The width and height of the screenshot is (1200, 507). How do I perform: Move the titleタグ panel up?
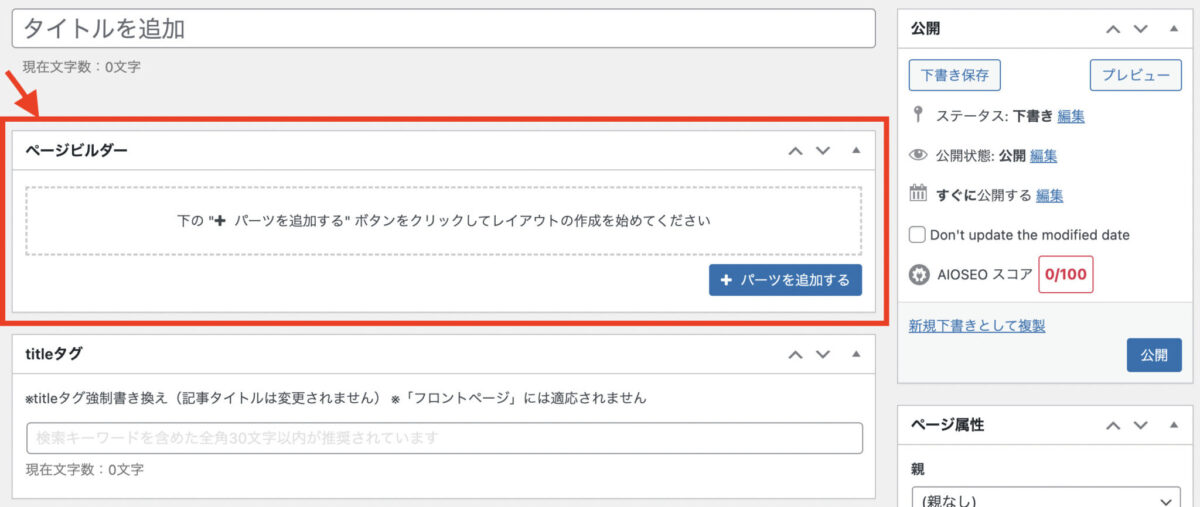pos(795,354)
